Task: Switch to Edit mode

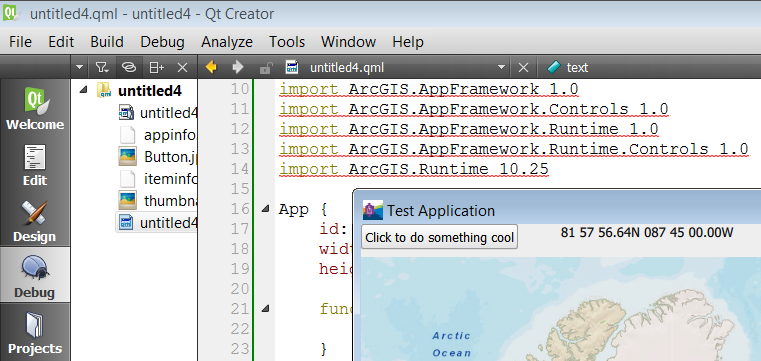Action: pyautogui.click(x=35, y=165)
